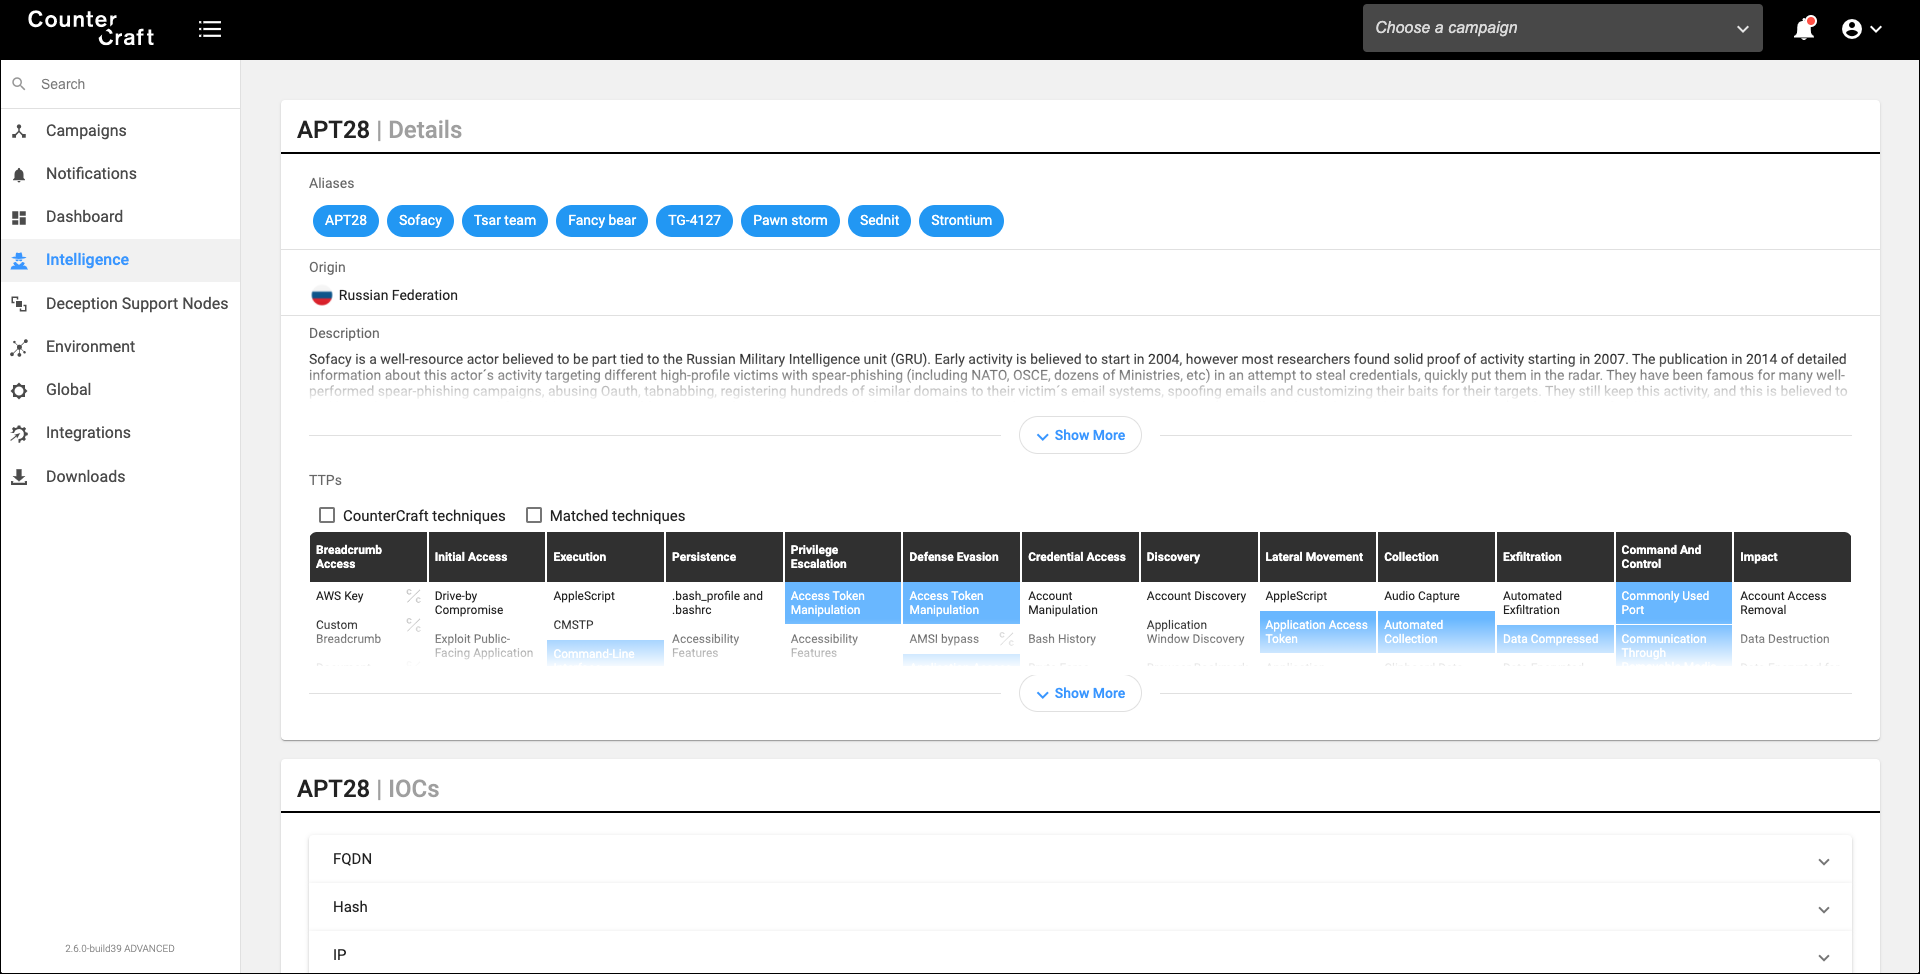Expand the Hash IOC section
Screen dimensions: 1920x974
pos(1080,907)
